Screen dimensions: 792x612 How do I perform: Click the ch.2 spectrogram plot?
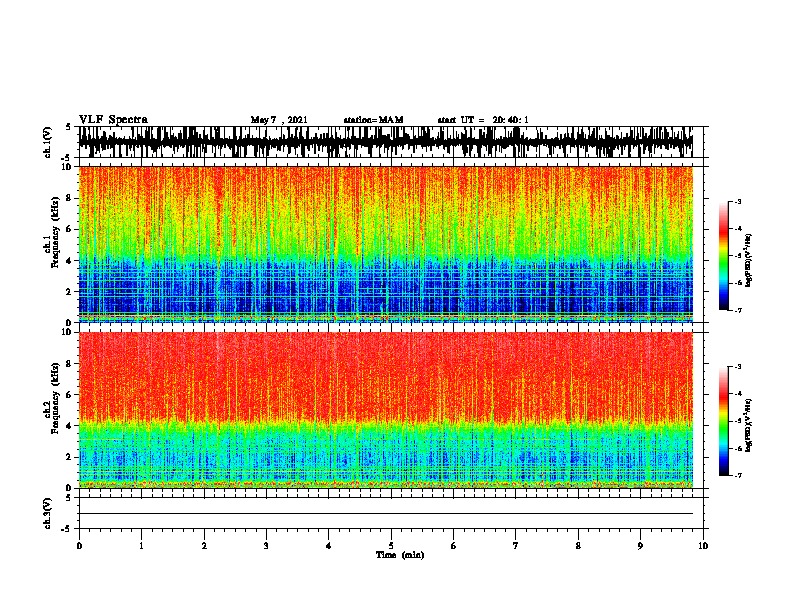pyautogui.click(x=386, y=410)
